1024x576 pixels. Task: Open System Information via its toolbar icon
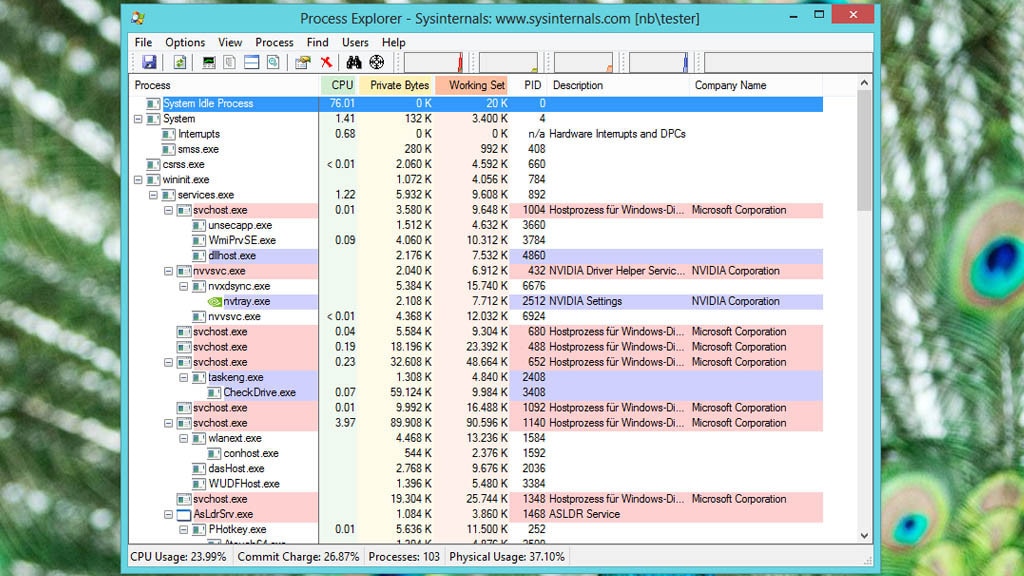click(x=208, y=62)
